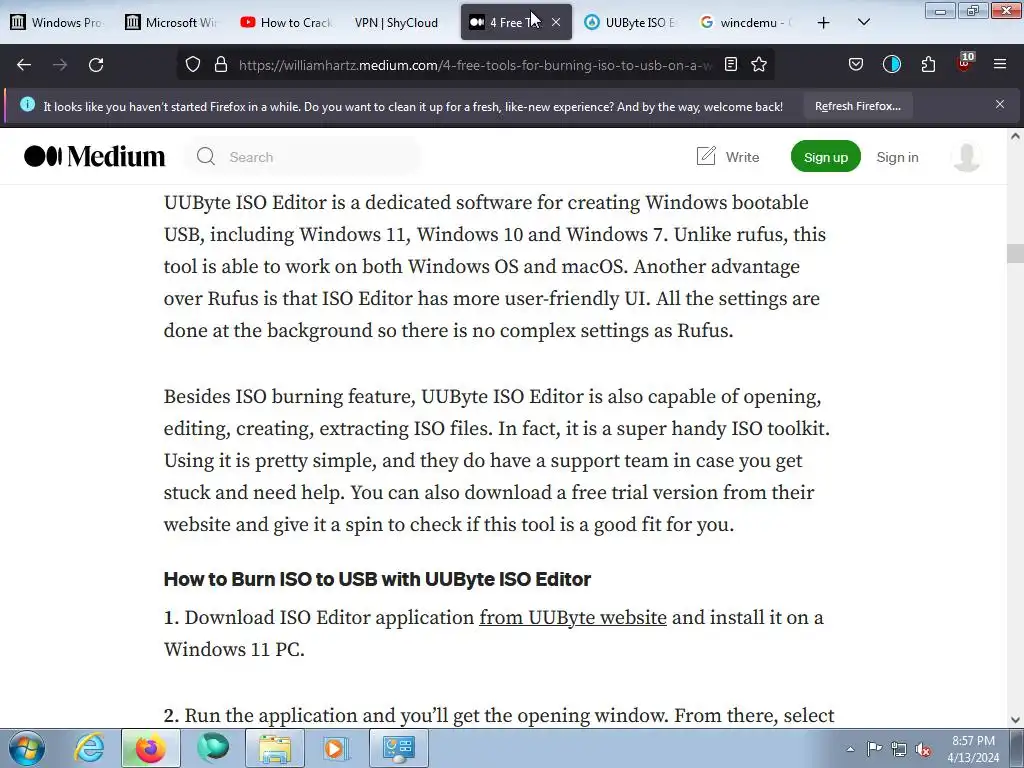
Task: Click scrollbar up arrow
Action: 1015,136
